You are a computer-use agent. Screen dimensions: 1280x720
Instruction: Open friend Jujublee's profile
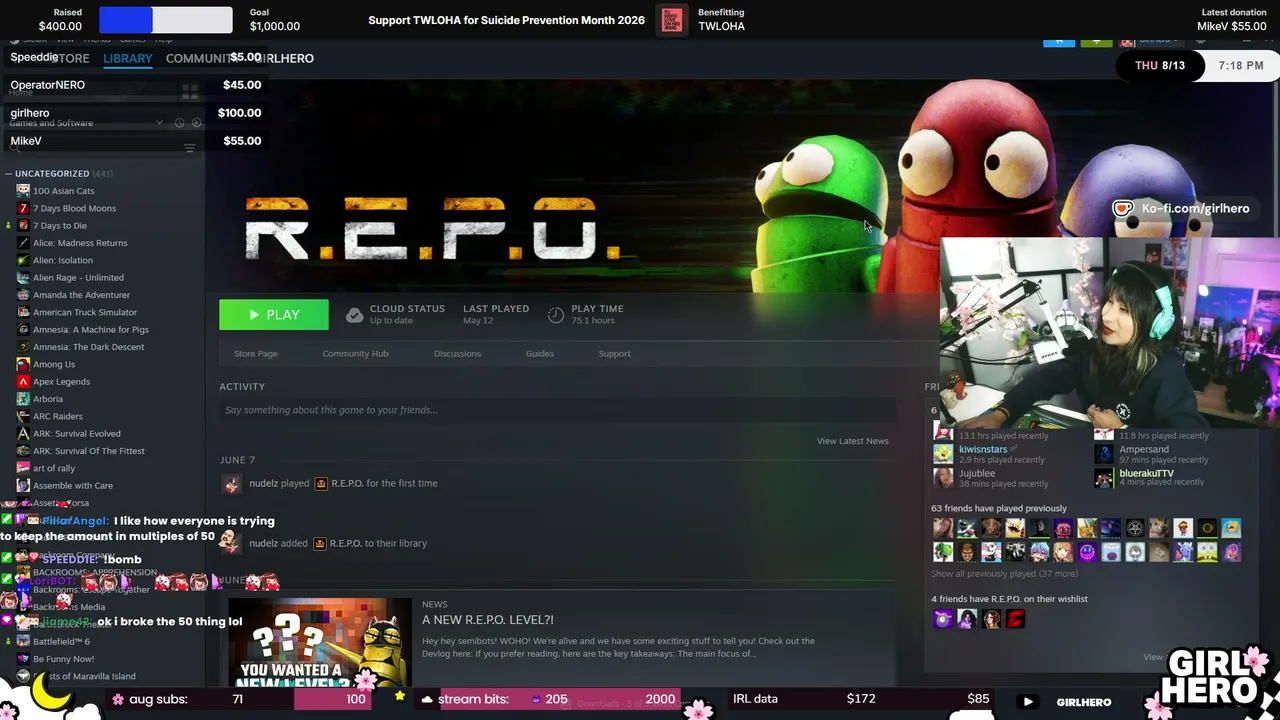click(977, 473)
